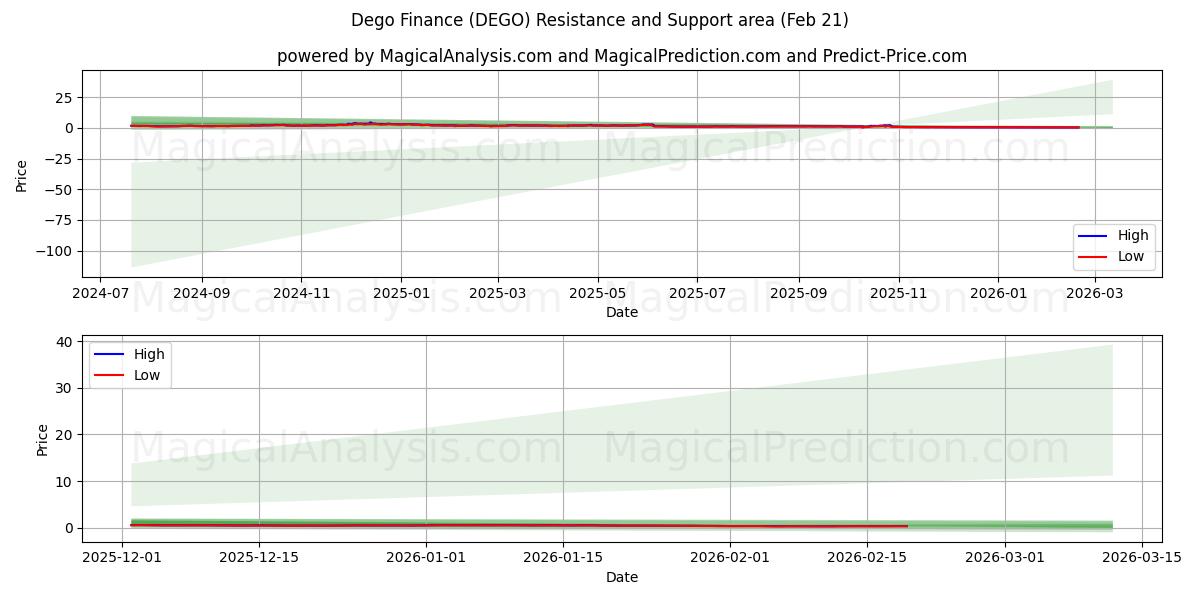Click the upper chart date label 2025-01
This screenshot has width=1200, height=600.
[401, 294]
